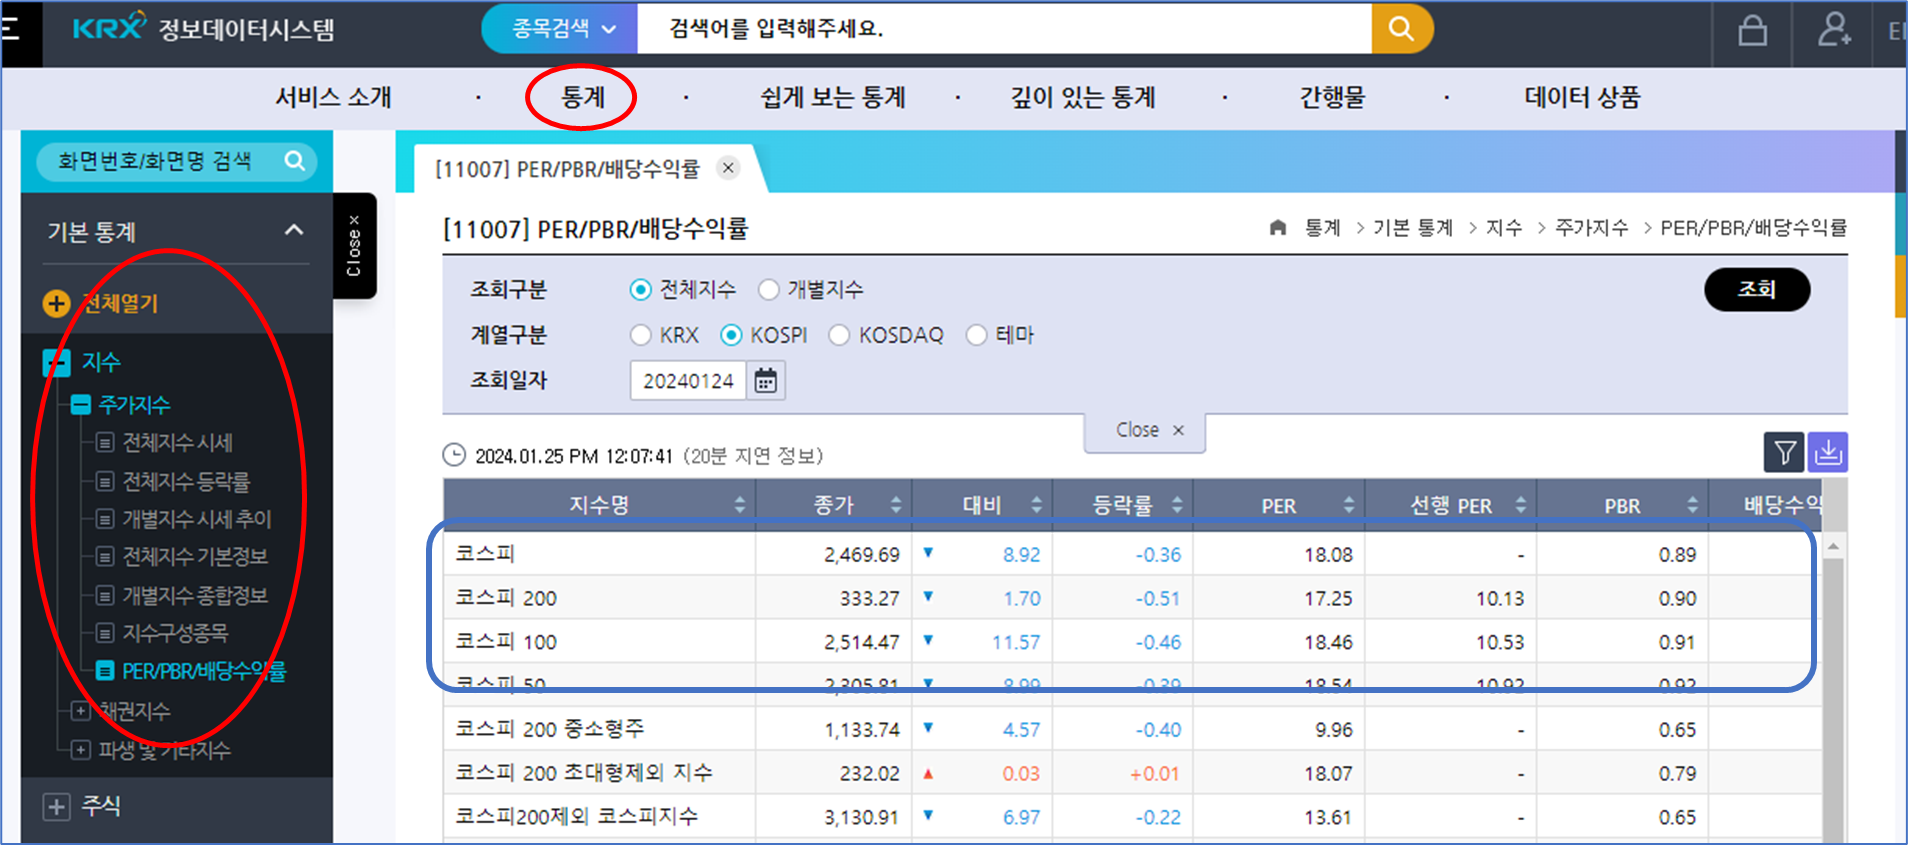This screenshot has width=1908, height=845.
Task: Open 전체지수 시세 tree item
Action: tap(177, 443)
